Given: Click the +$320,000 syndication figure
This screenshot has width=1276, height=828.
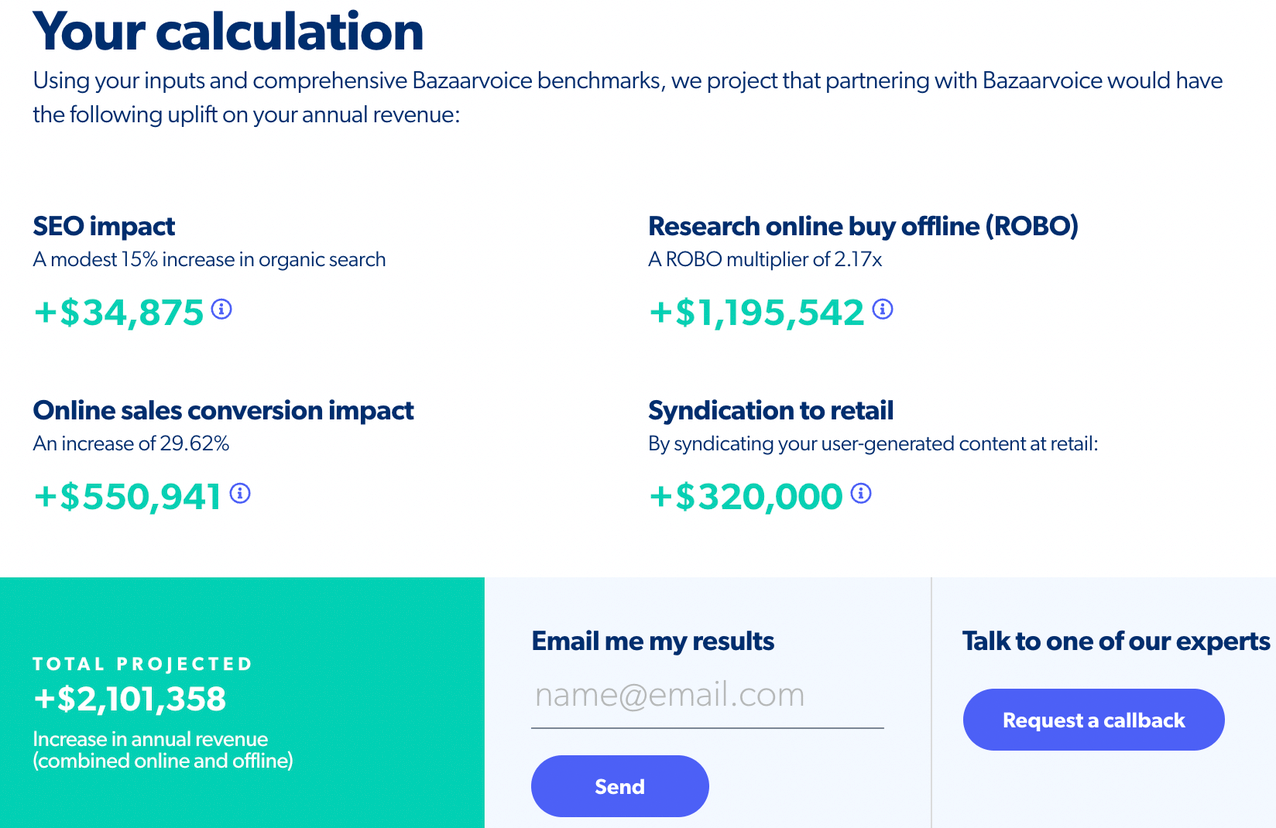Looking at the screenshot, I should [746, 496].
